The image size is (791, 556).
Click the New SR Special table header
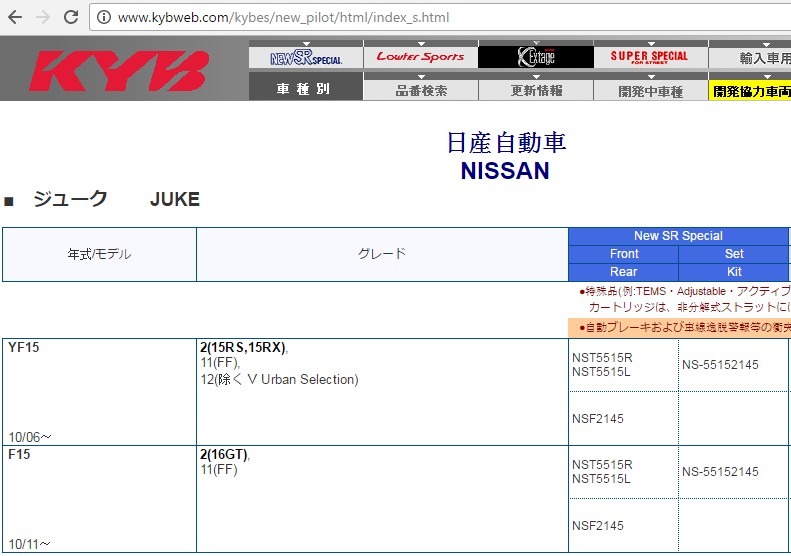[x=679, y=236]
